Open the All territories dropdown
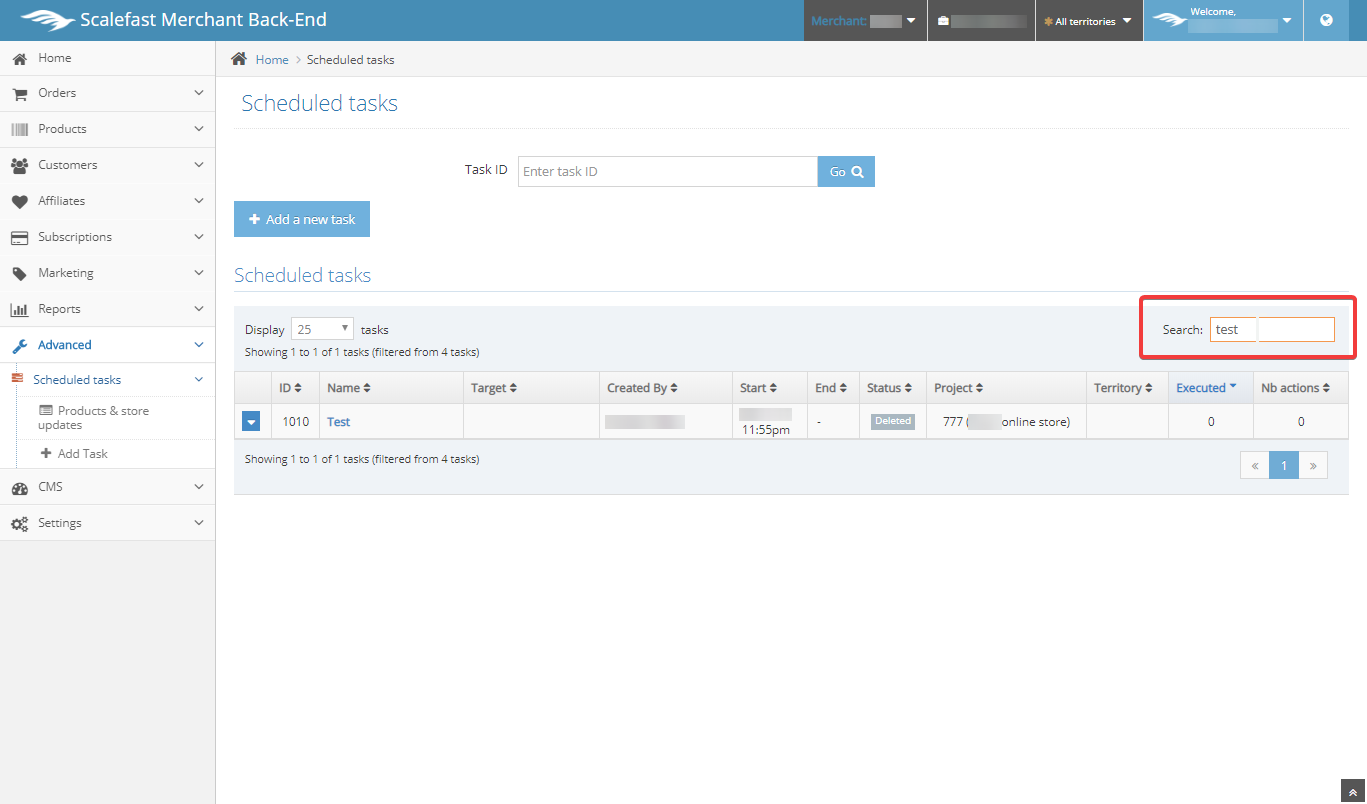This screenshot has width=1367, height=804. [1088, 21]
